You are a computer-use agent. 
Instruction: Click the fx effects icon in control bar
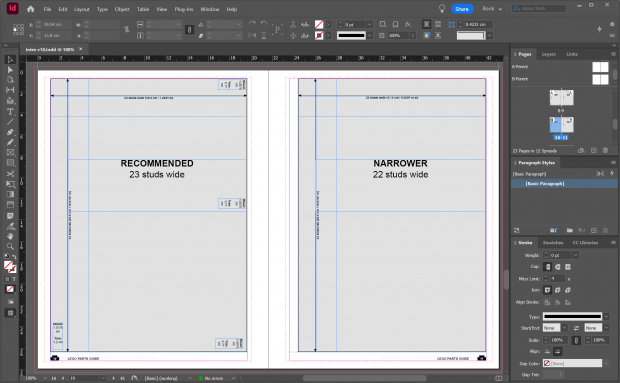[x=408, y=25]
